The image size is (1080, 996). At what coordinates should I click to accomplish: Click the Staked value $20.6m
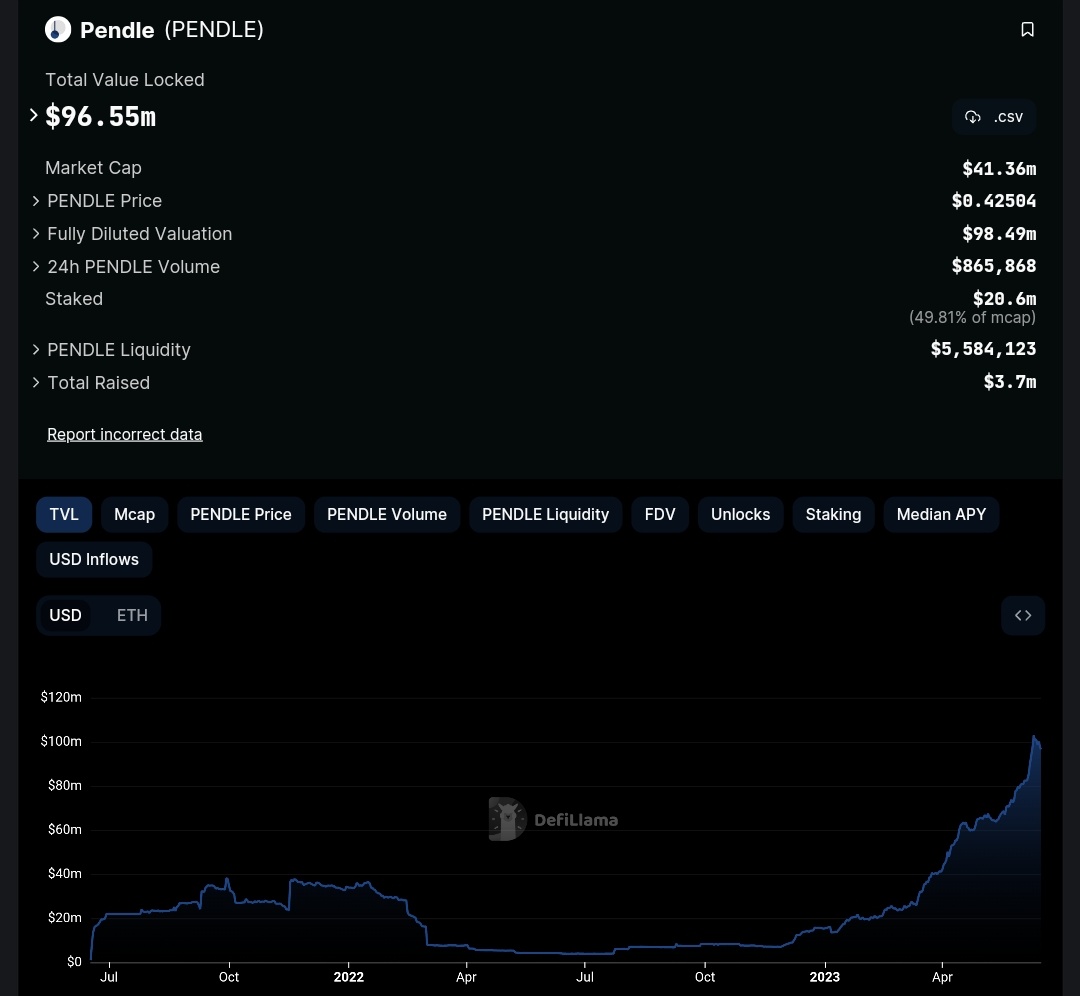[1004, 299]
